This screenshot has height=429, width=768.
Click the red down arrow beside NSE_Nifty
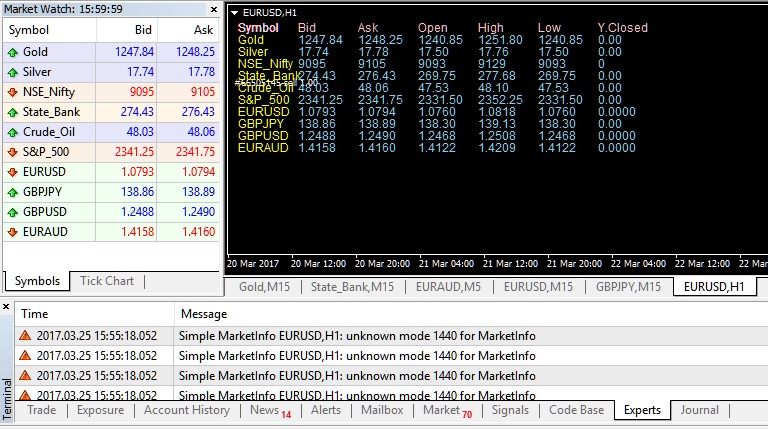(x=12, y=92)
